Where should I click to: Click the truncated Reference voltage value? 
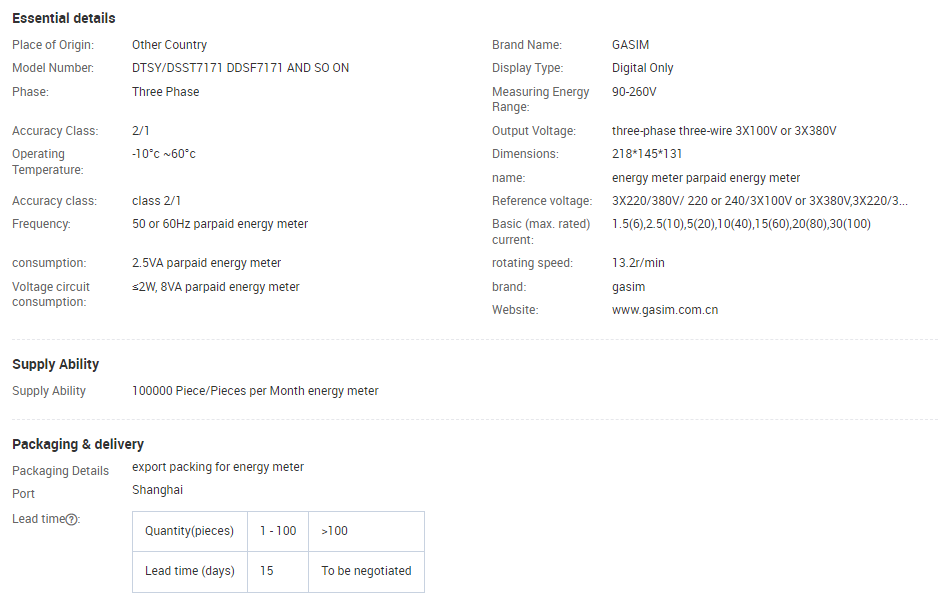pos(759,201)
